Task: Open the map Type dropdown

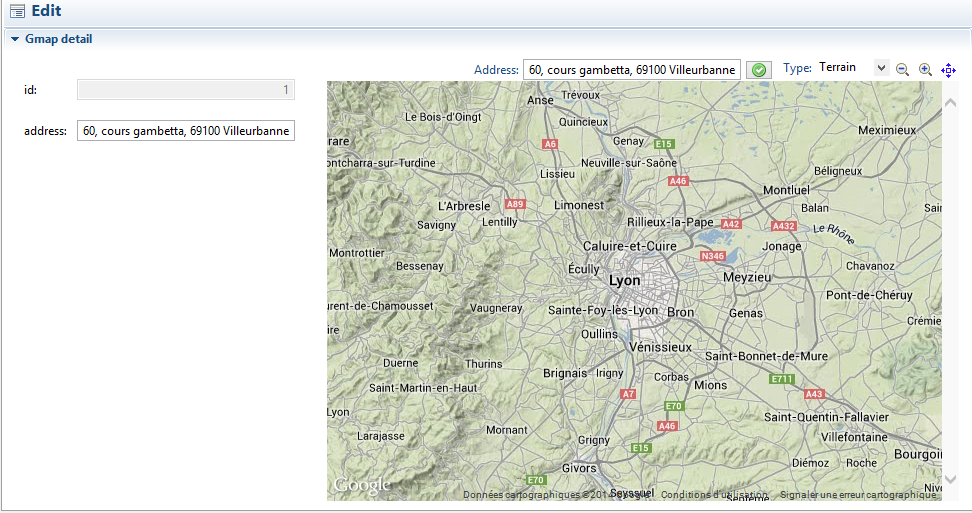Action: 880,68
